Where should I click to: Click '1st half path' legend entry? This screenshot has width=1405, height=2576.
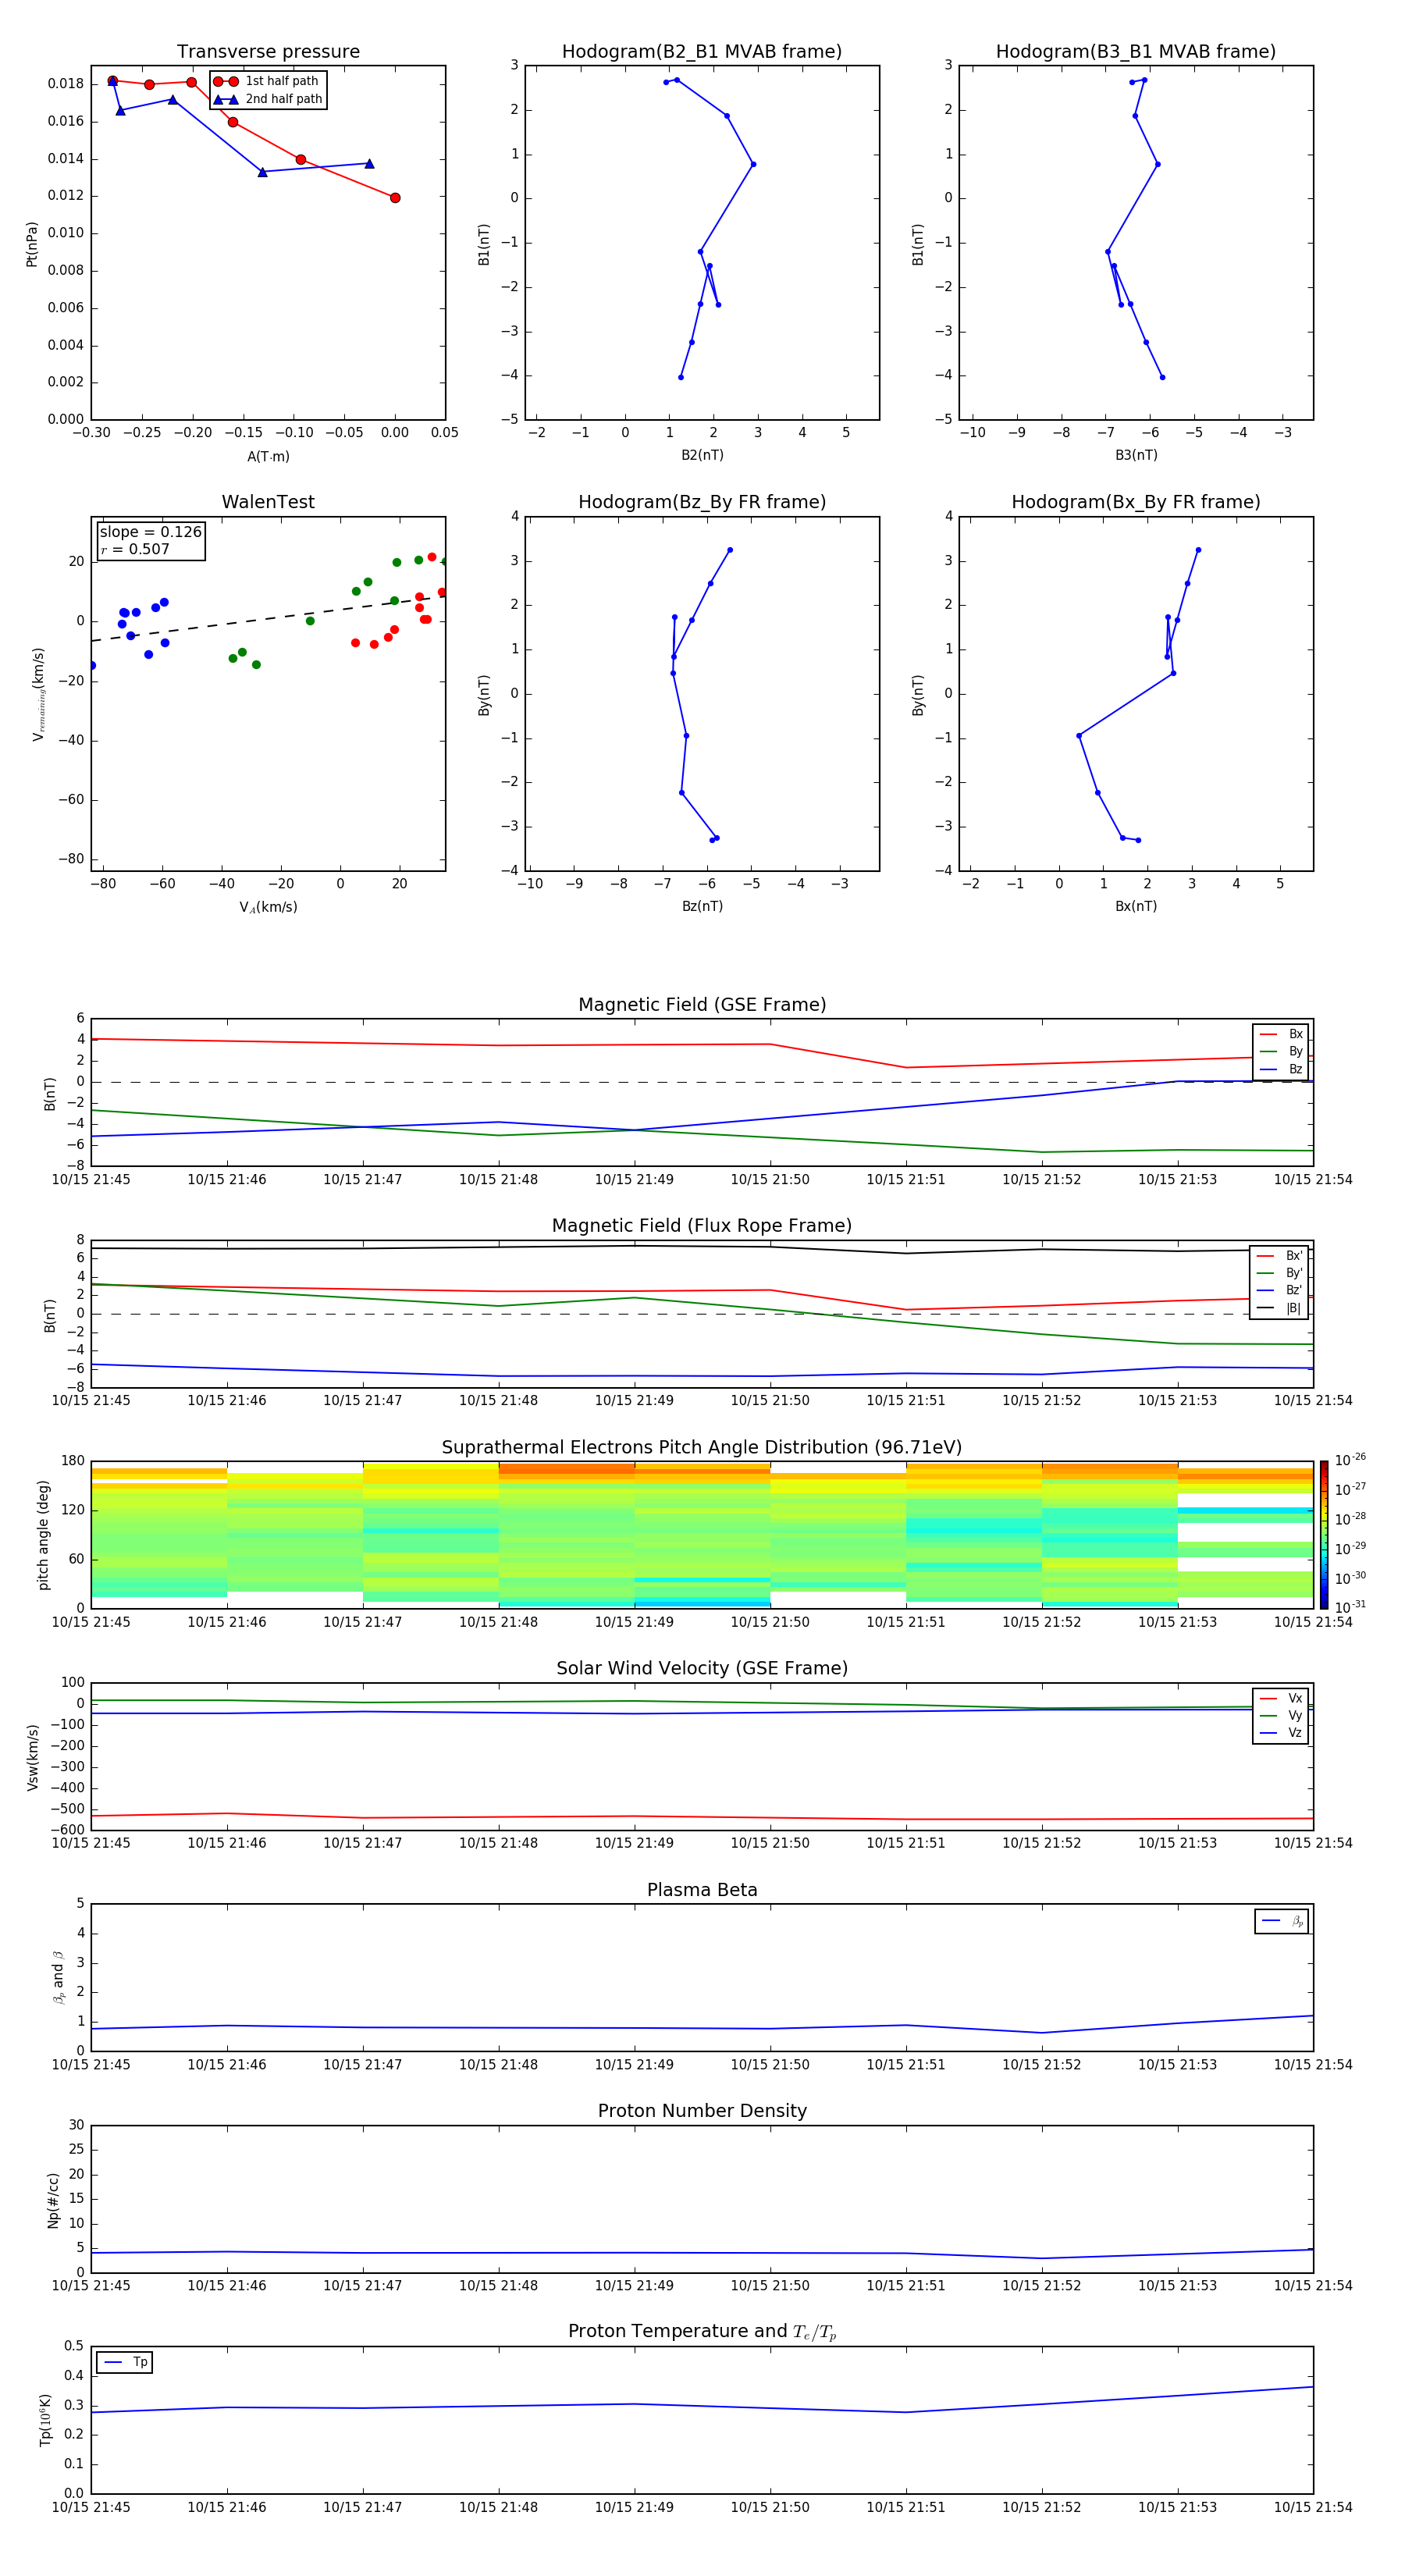tap(267, 81)
